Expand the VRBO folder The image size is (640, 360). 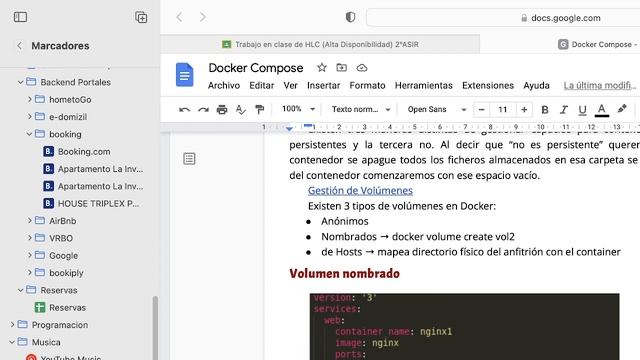(x=29, y=238)
